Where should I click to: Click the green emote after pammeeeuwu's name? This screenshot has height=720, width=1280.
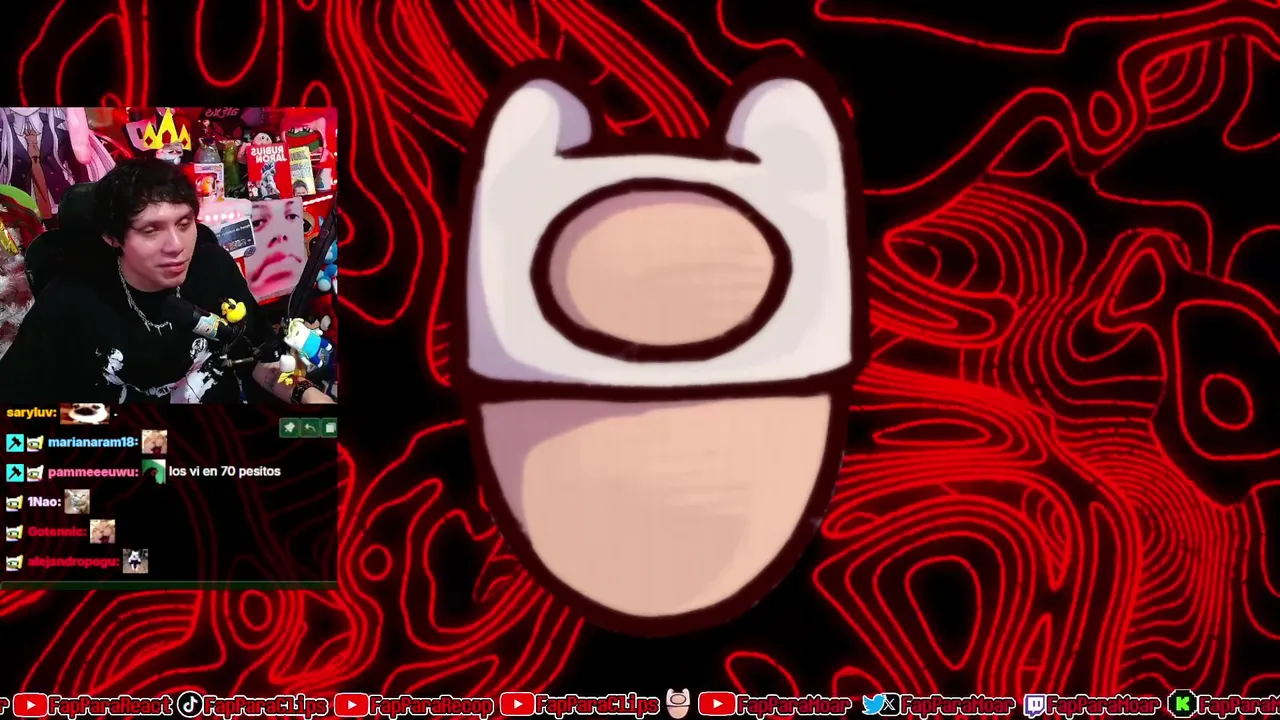coord(154,471)
